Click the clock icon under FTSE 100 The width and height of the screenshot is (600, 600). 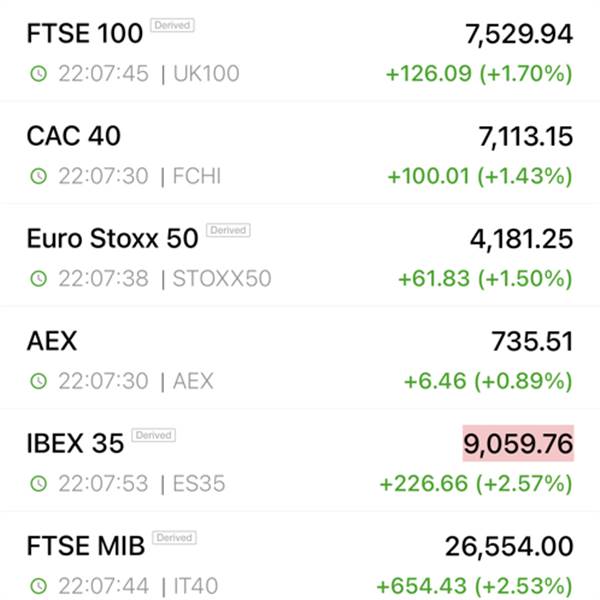coord(39,73)
